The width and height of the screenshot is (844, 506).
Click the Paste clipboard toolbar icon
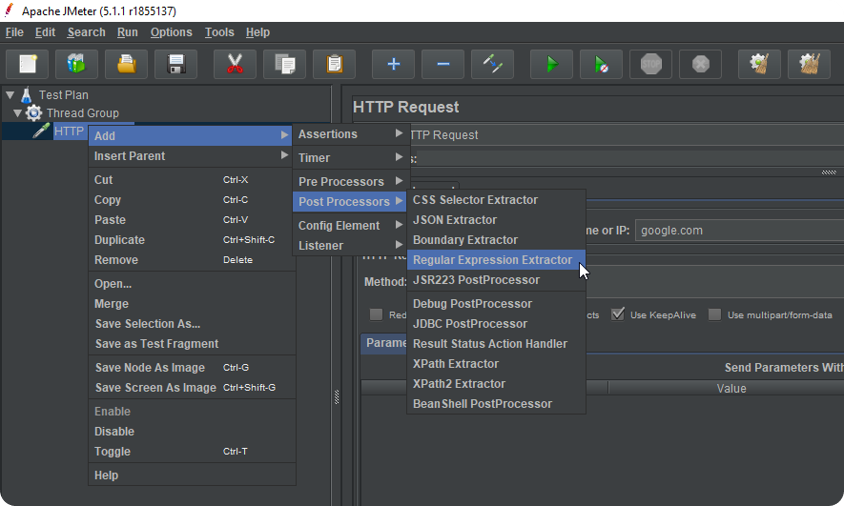pyautogui.click(x=334, y=64)
